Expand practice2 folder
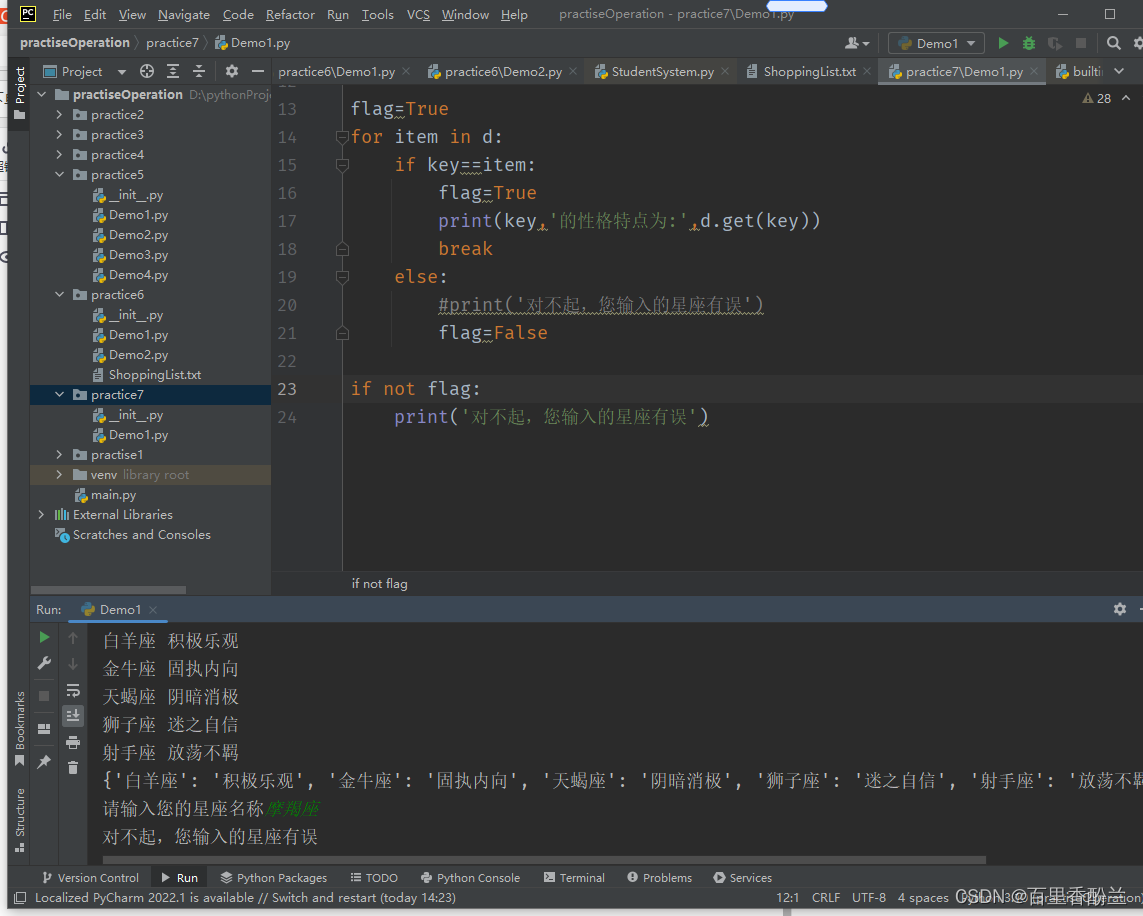This screenshot has width=1143, height=916. tap(59, 114)
